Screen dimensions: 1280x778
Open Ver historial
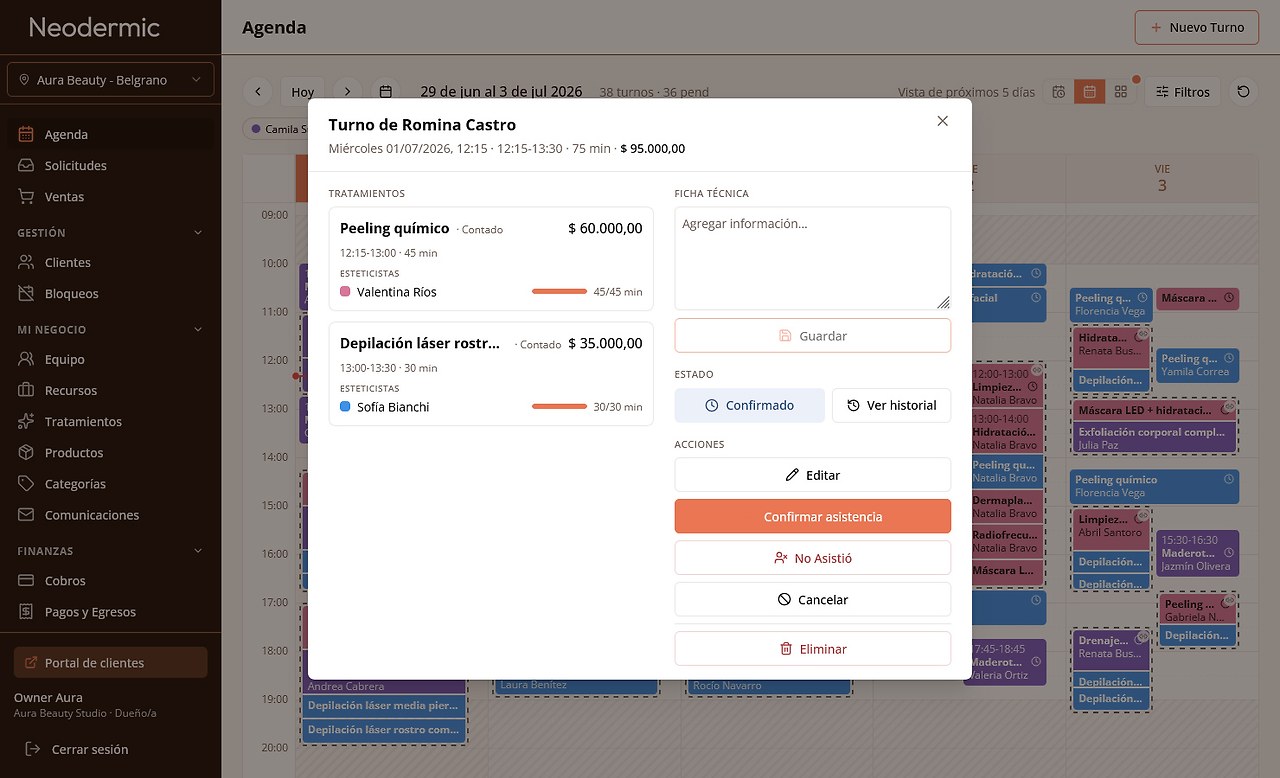click(891, 405)
